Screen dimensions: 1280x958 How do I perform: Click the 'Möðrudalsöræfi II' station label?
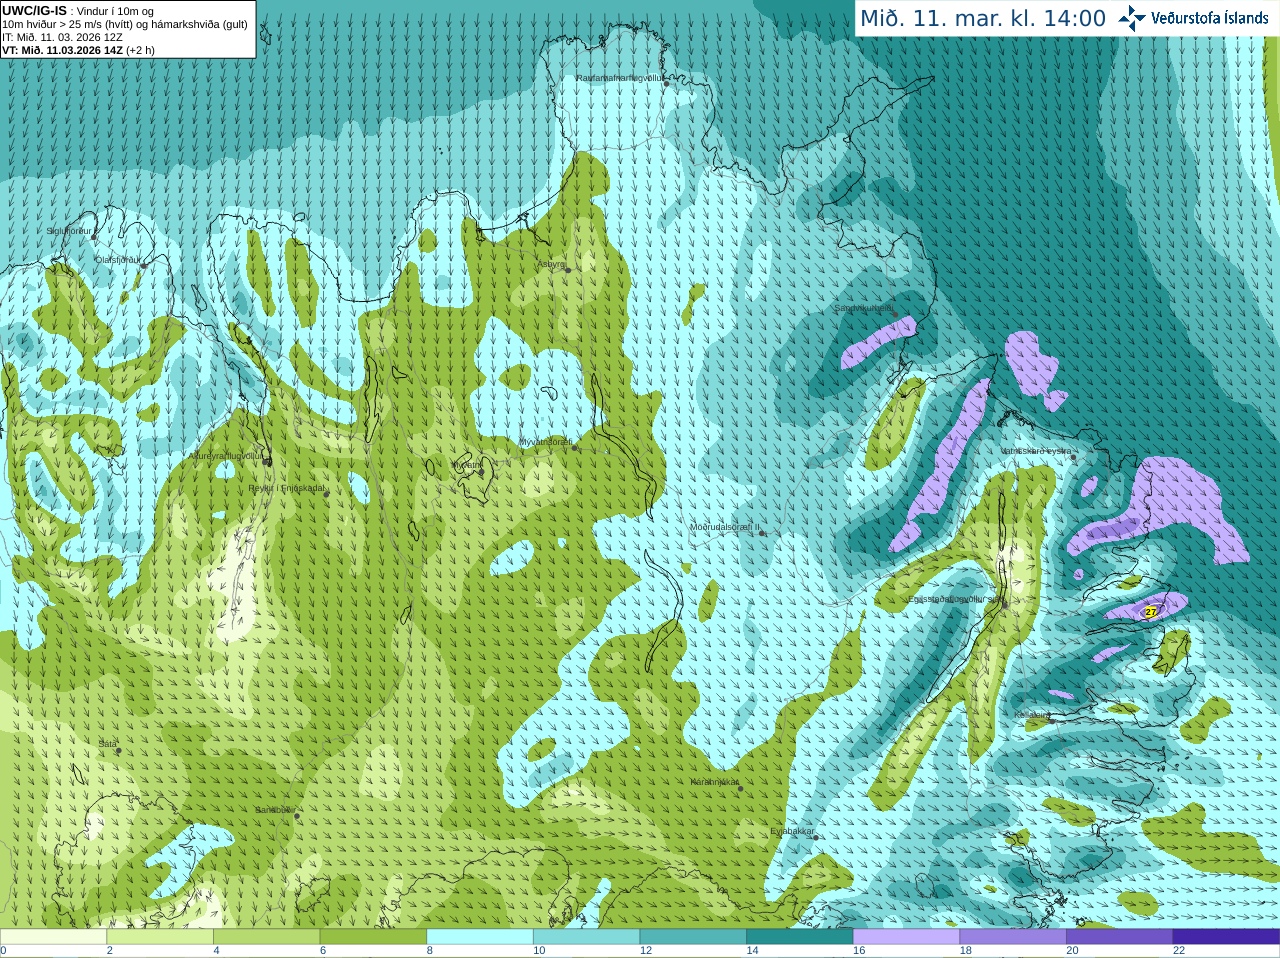[725, 527]
